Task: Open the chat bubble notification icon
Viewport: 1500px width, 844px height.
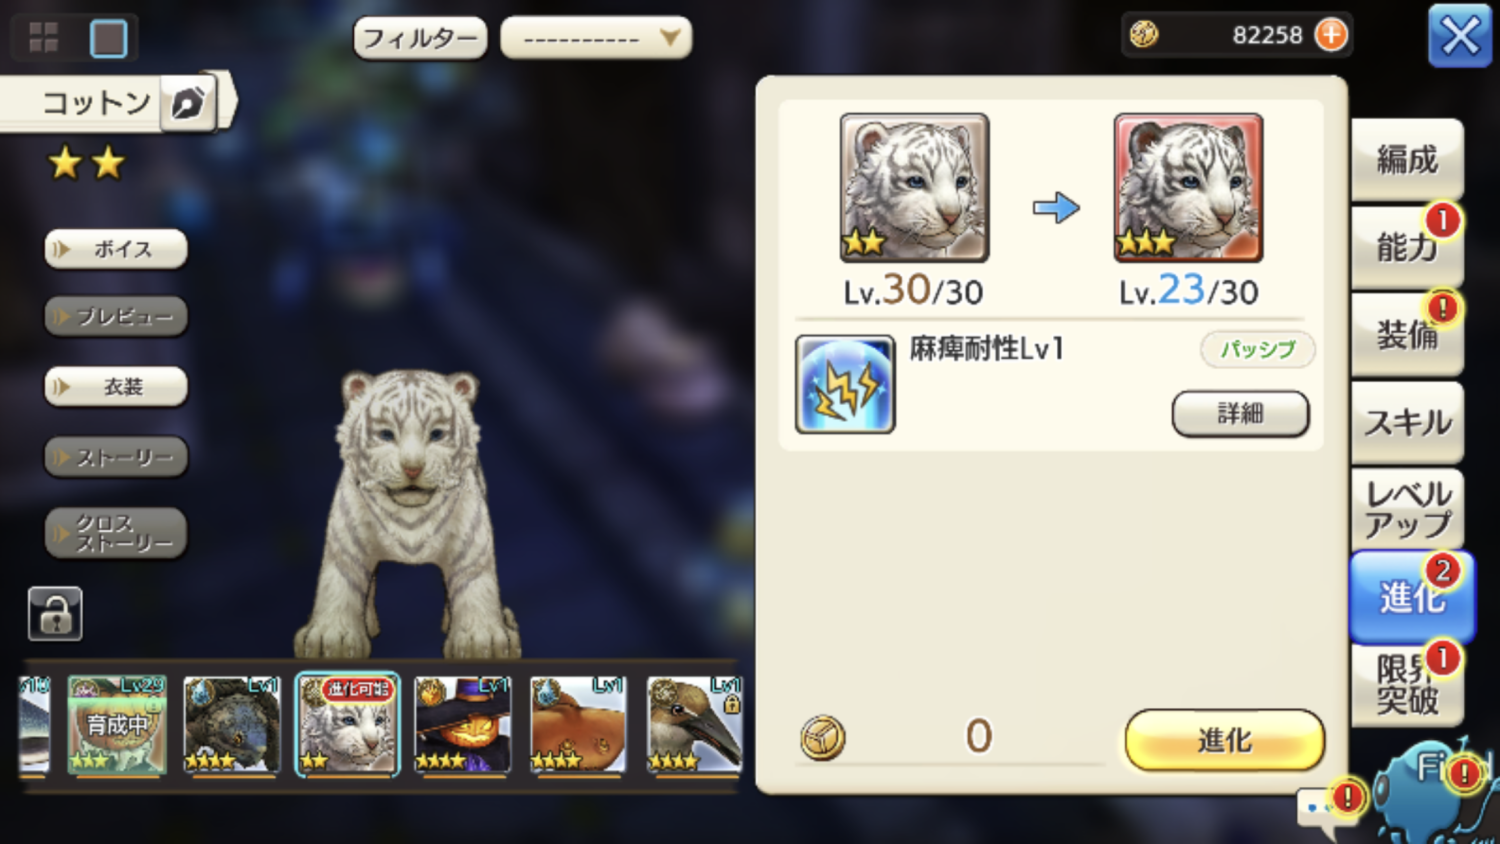Action: click(x=1326, y=810)
